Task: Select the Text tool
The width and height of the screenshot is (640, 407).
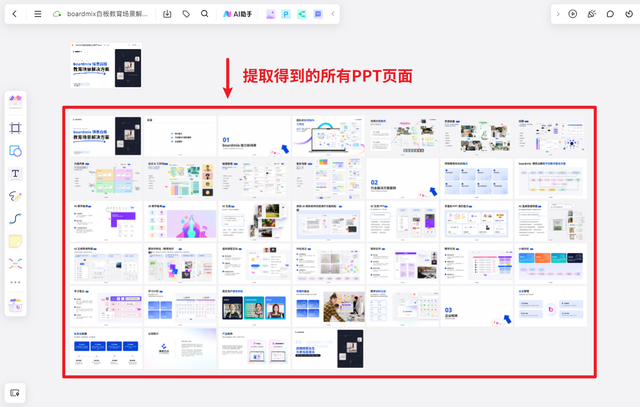Action: point(16,173)
